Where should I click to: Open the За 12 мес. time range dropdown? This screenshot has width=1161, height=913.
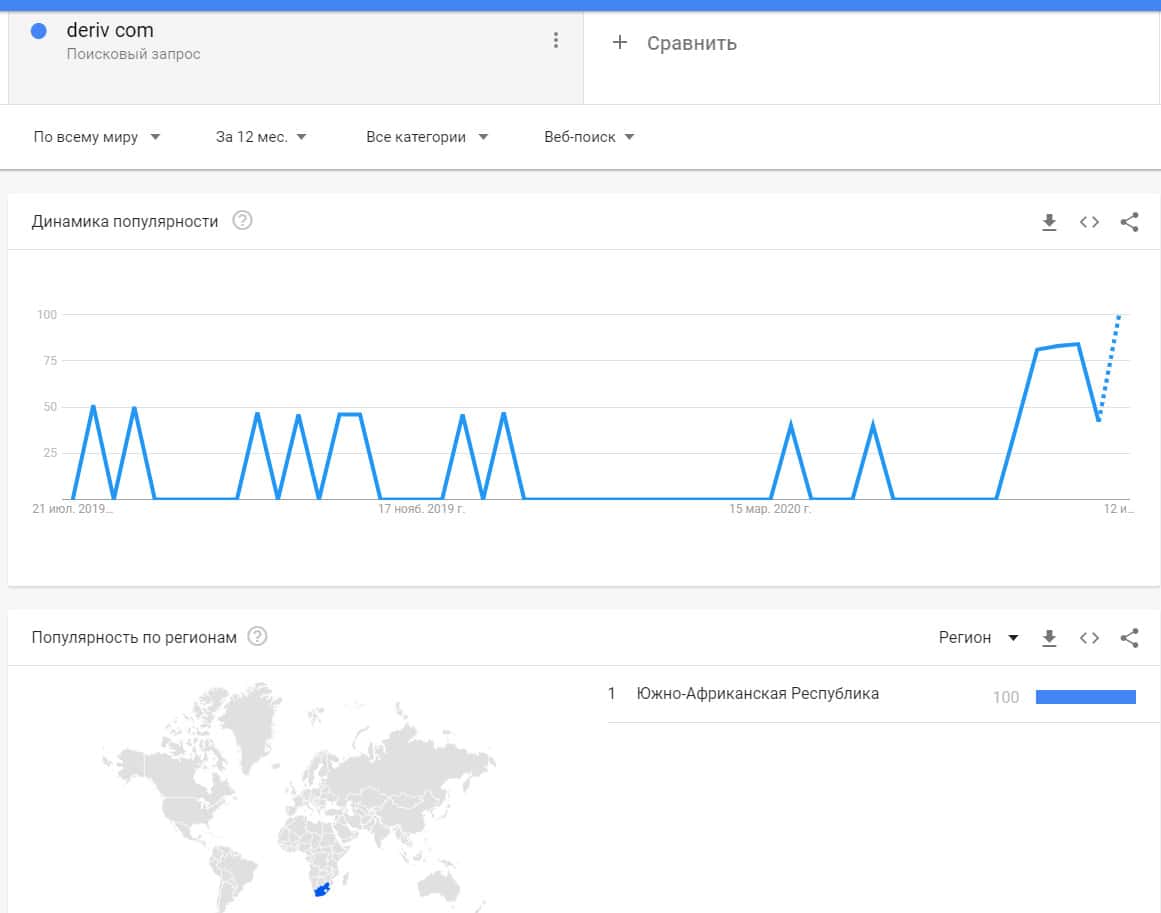point(261,137)
